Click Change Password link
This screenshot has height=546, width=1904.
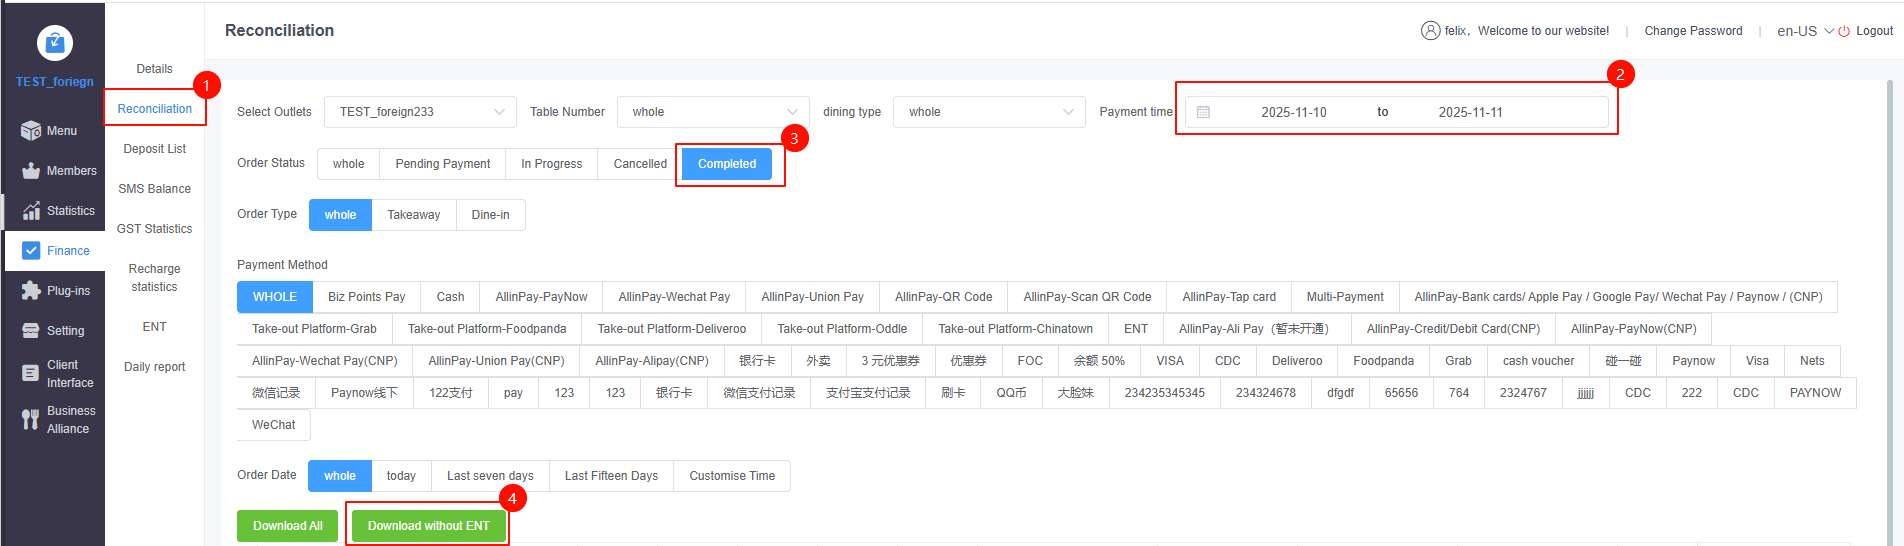1693,31
